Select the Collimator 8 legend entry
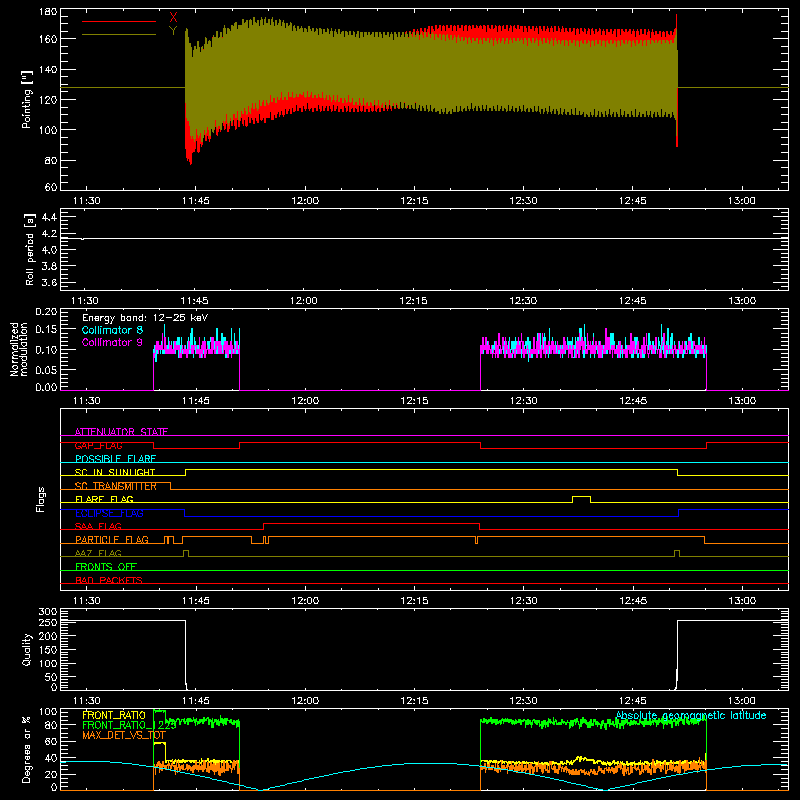This screenshot has height=800, width=800. tap(112, 330)
